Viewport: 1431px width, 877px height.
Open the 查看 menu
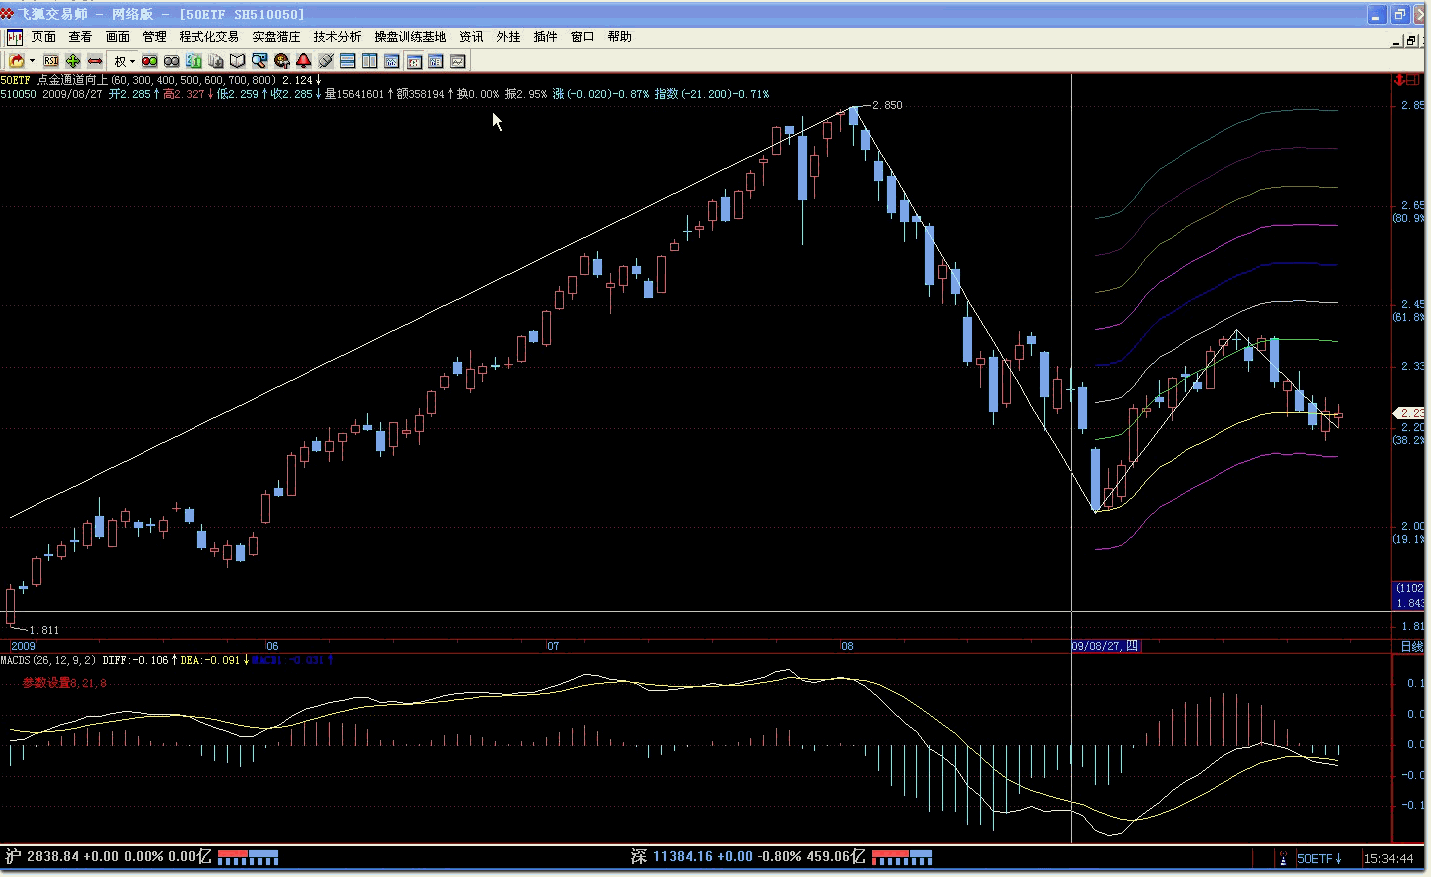80,37
